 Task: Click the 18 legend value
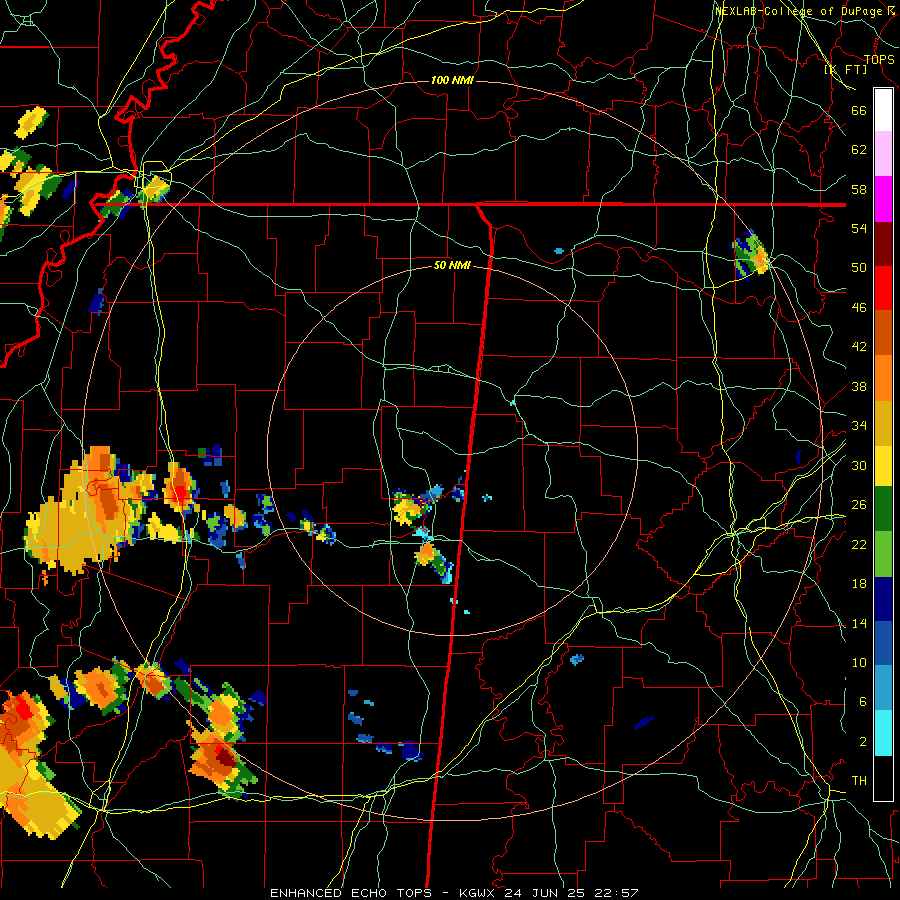point(859,584)
